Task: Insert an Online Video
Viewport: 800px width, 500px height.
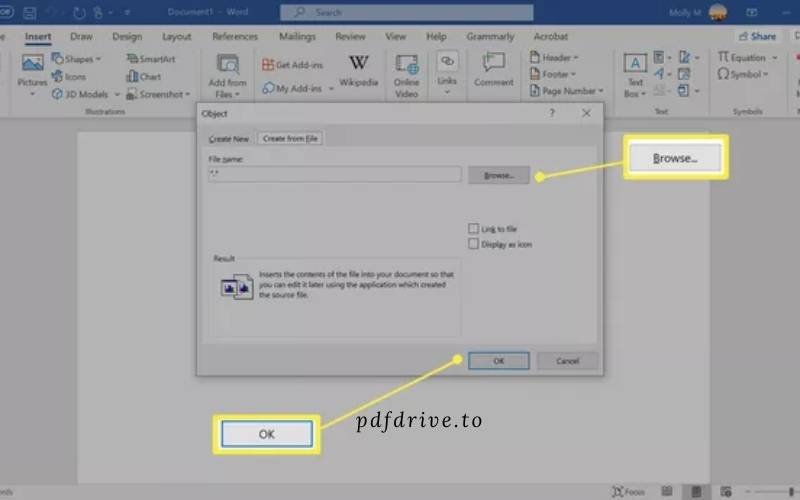Action: (x=407, y=76)
